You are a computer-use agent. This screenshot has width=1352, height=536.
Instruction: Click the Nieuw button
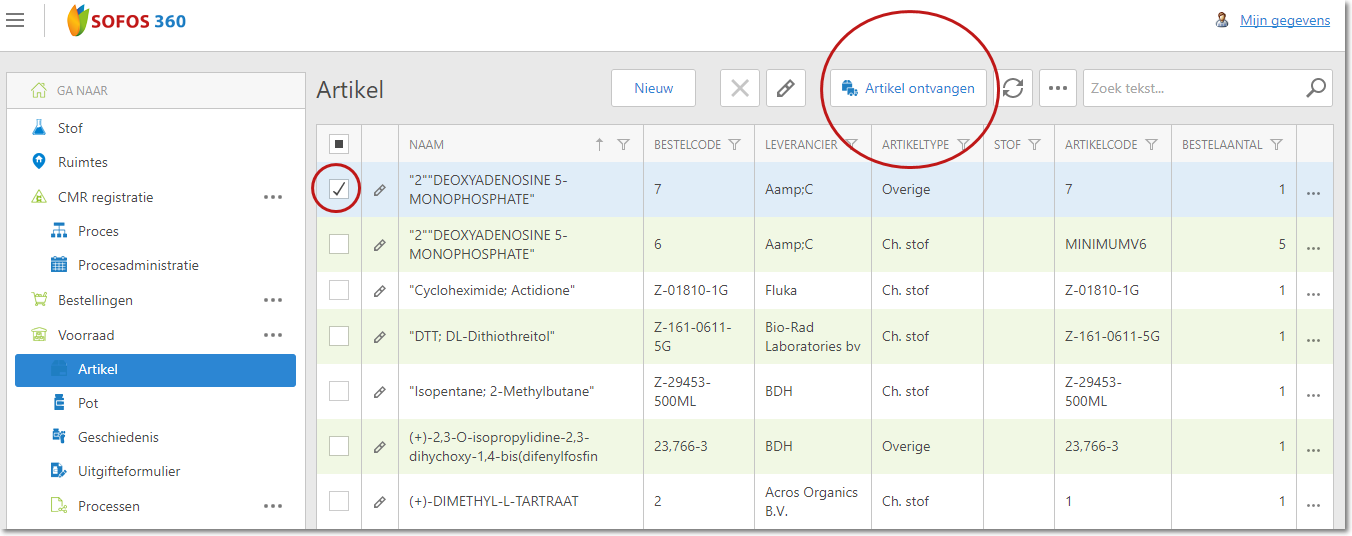pos(653,88)
